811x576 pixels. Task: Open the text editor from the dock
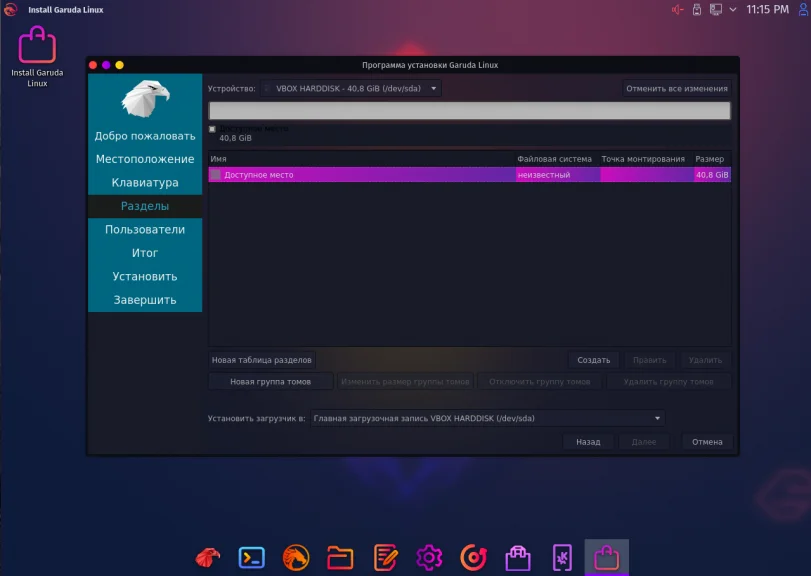point(386,557)
